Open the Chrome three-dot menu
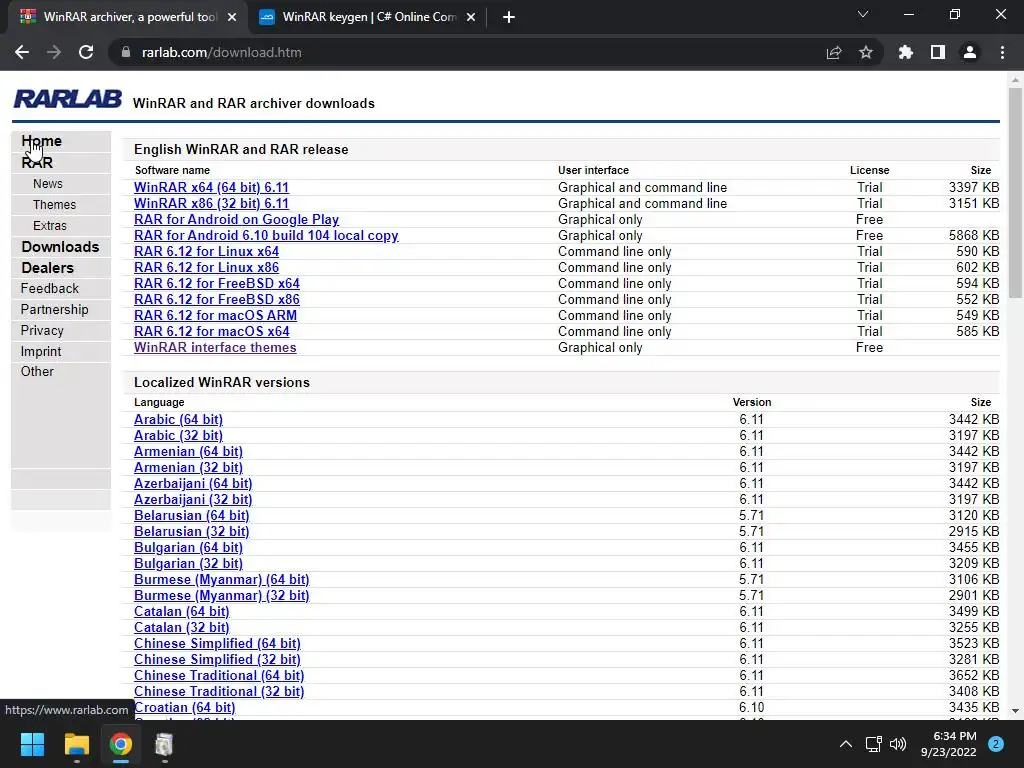The image size is (1024, 768). click(1002, 52)
